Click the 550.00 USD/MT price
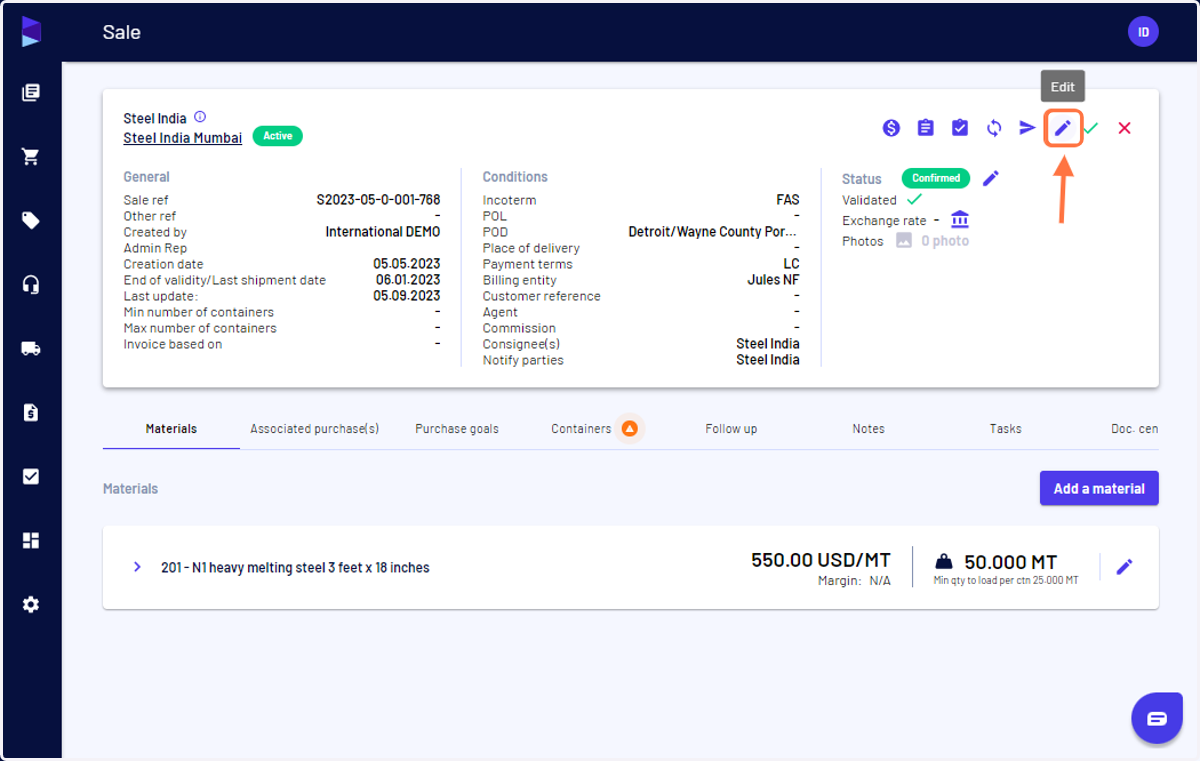Image resolution: width=1200 pixels, height=761 pixels. (821, 560)
